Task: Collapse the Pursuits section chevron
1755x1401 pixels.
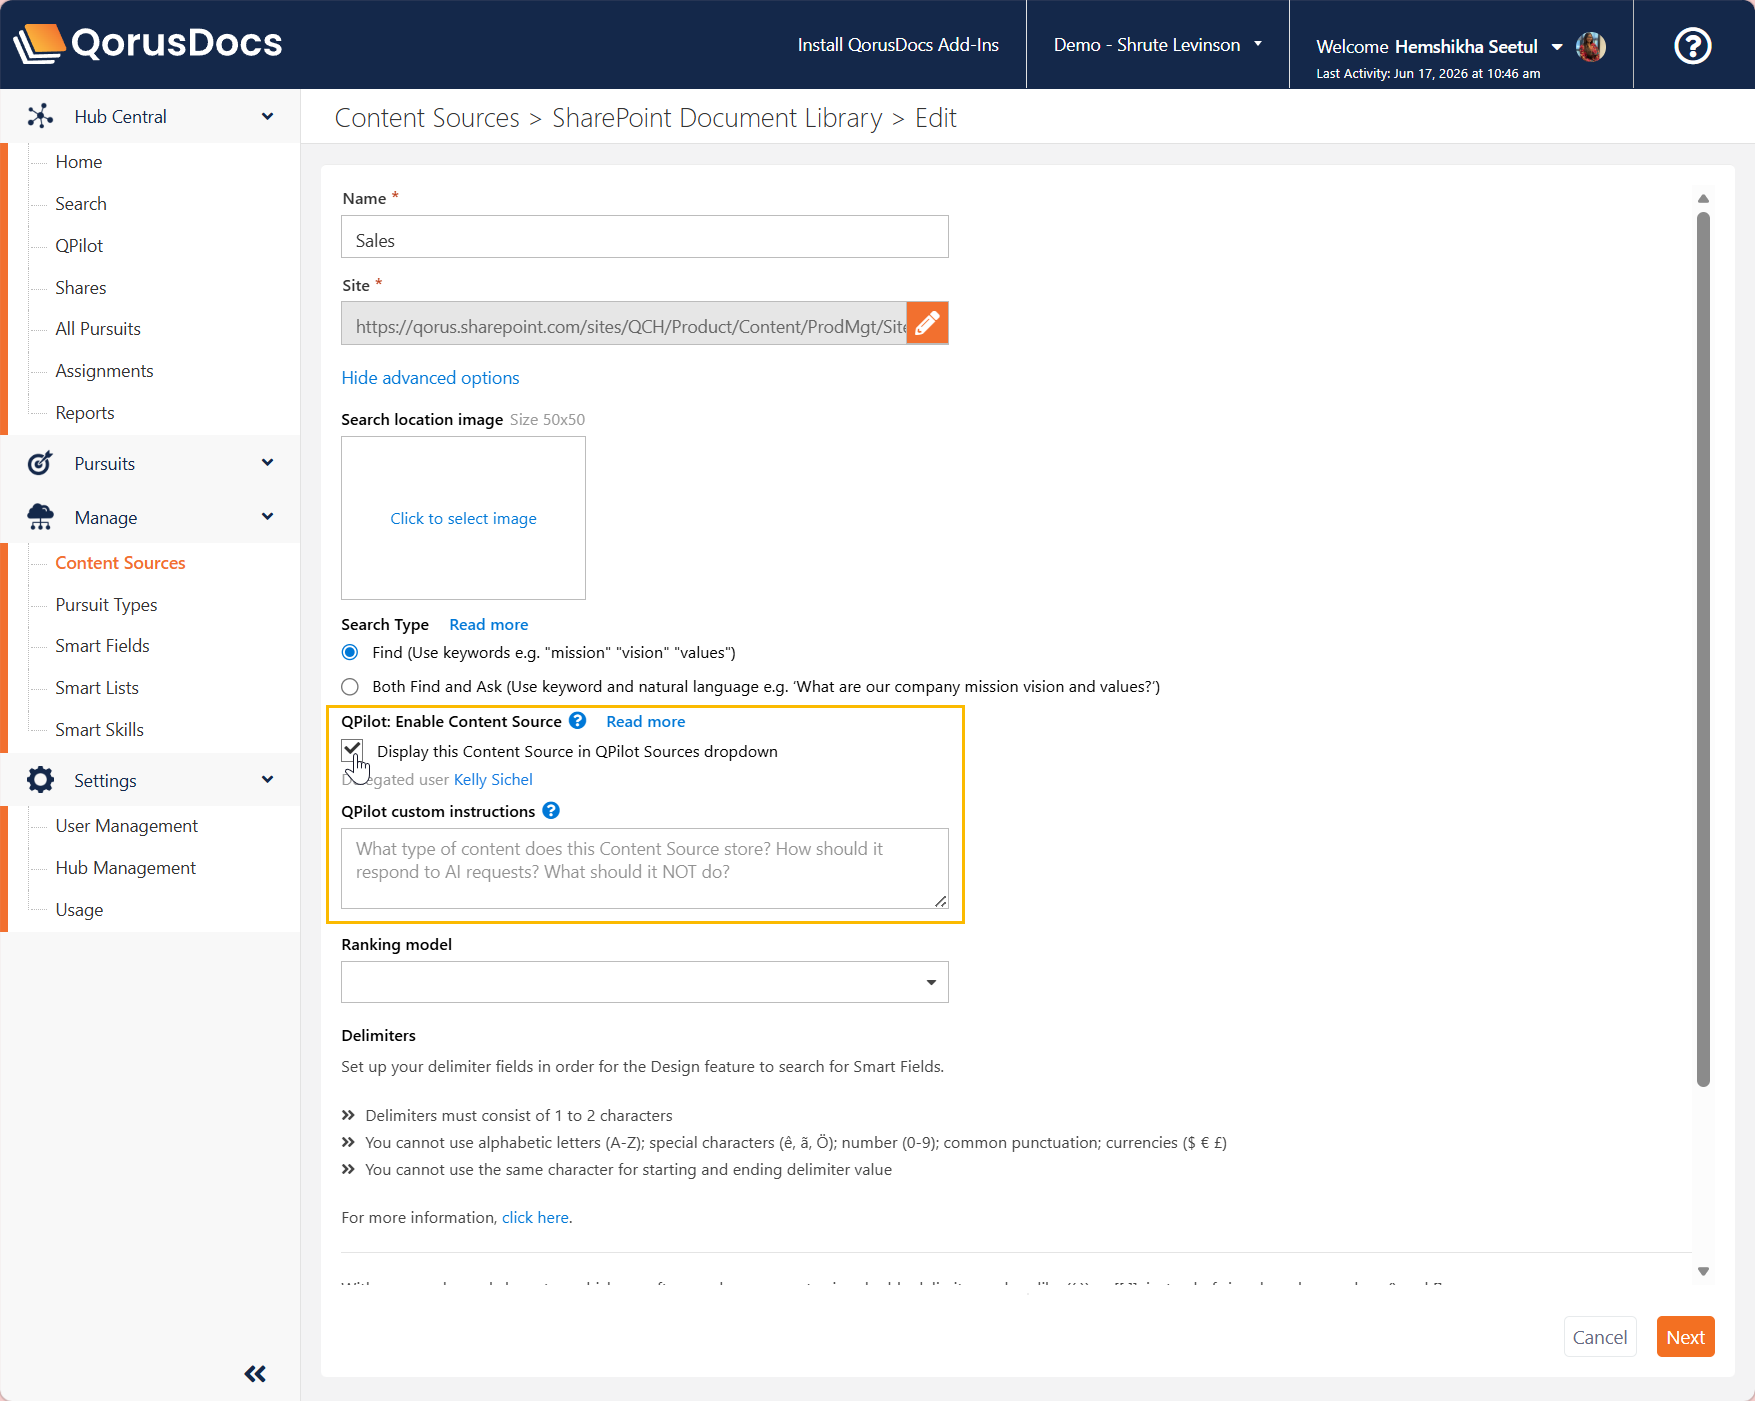Action: [x=267, y=462]
